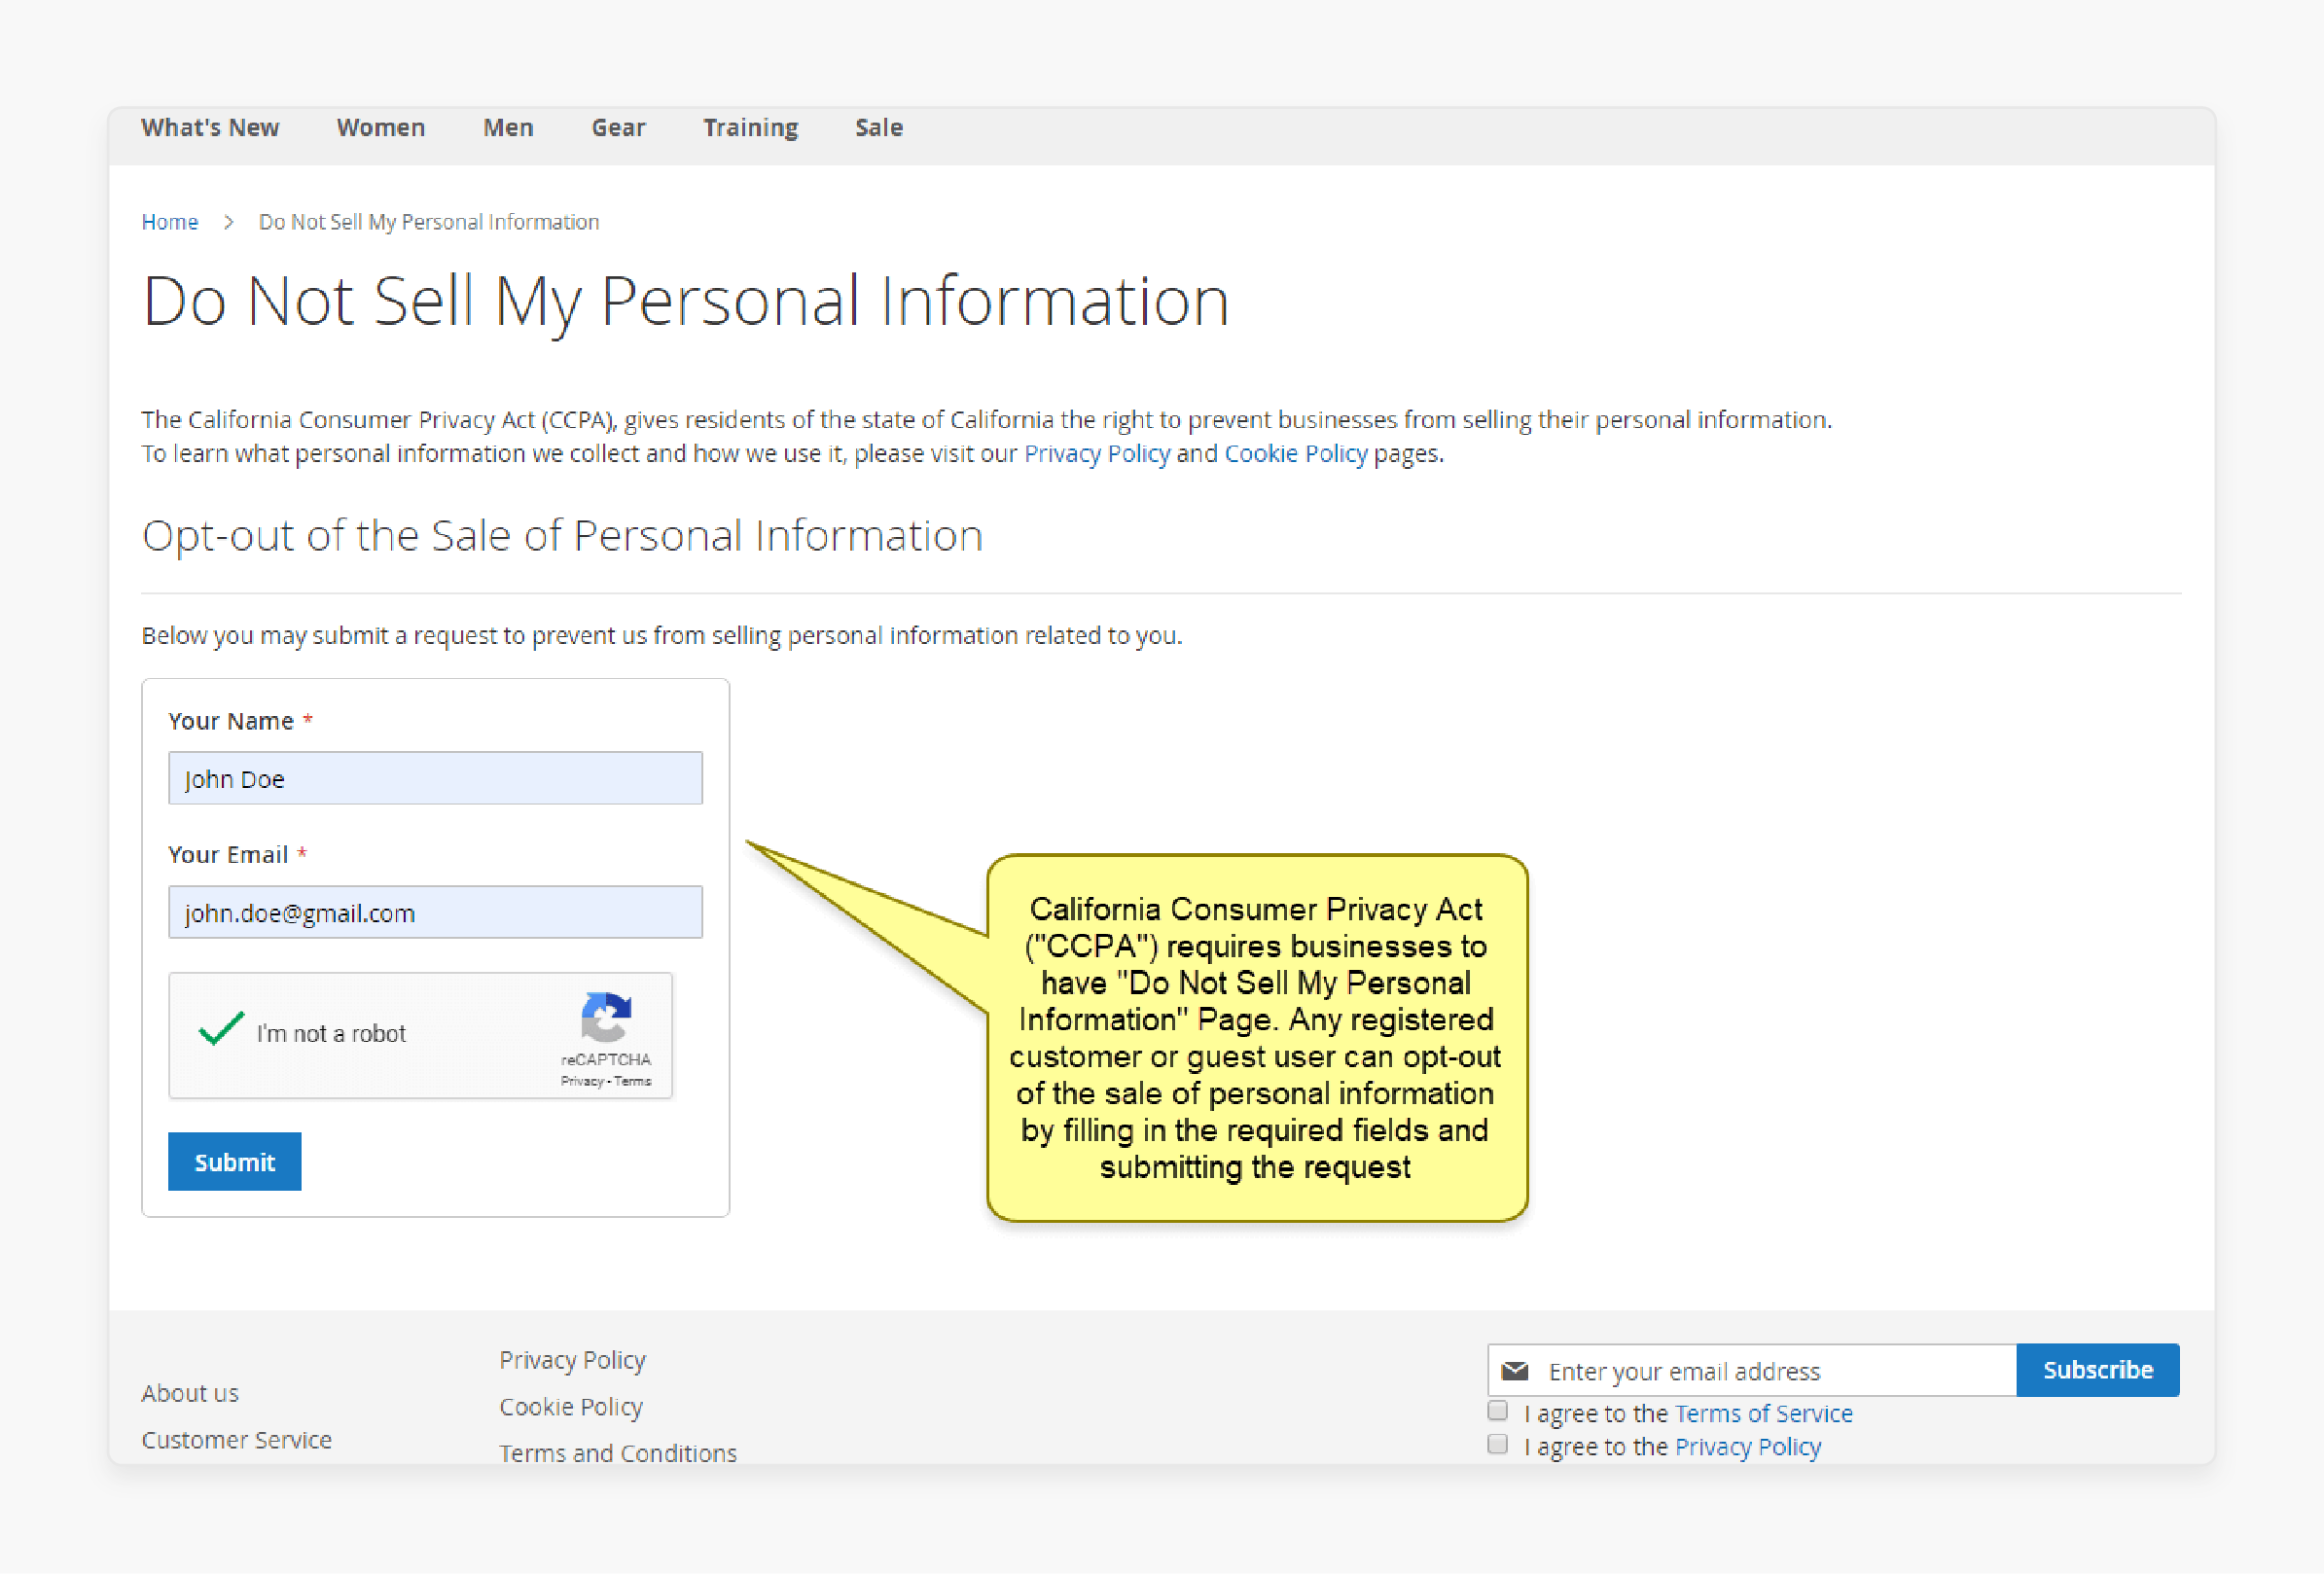The image size is (2324, 1574).
Task: Open the reCAPTCHA Privacy link
Action: pos(581,1081)
